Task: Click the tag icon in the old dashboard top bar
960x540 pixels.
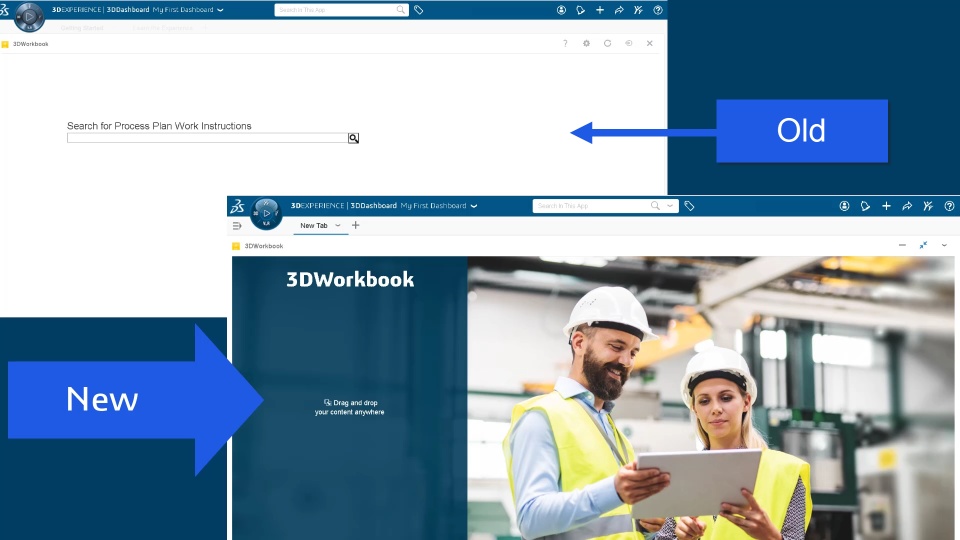Action: (x=419, y=10)
